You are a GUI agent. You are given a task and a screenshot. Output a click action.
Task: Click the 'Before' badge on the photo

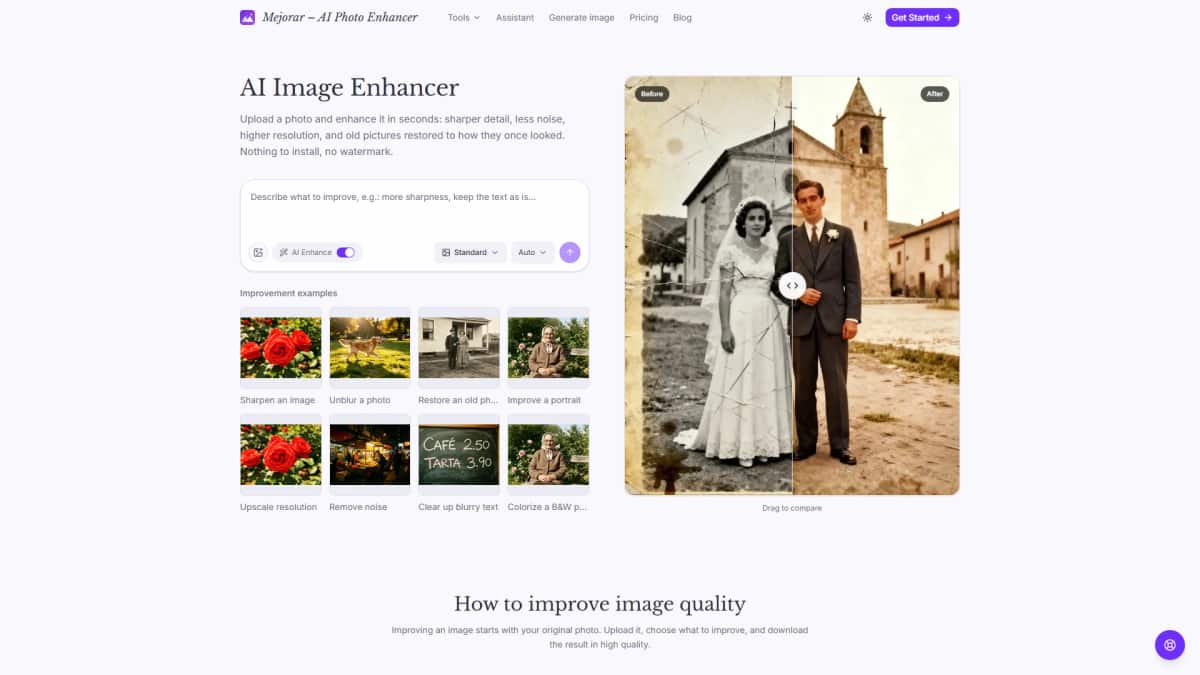tap(652, 94)
